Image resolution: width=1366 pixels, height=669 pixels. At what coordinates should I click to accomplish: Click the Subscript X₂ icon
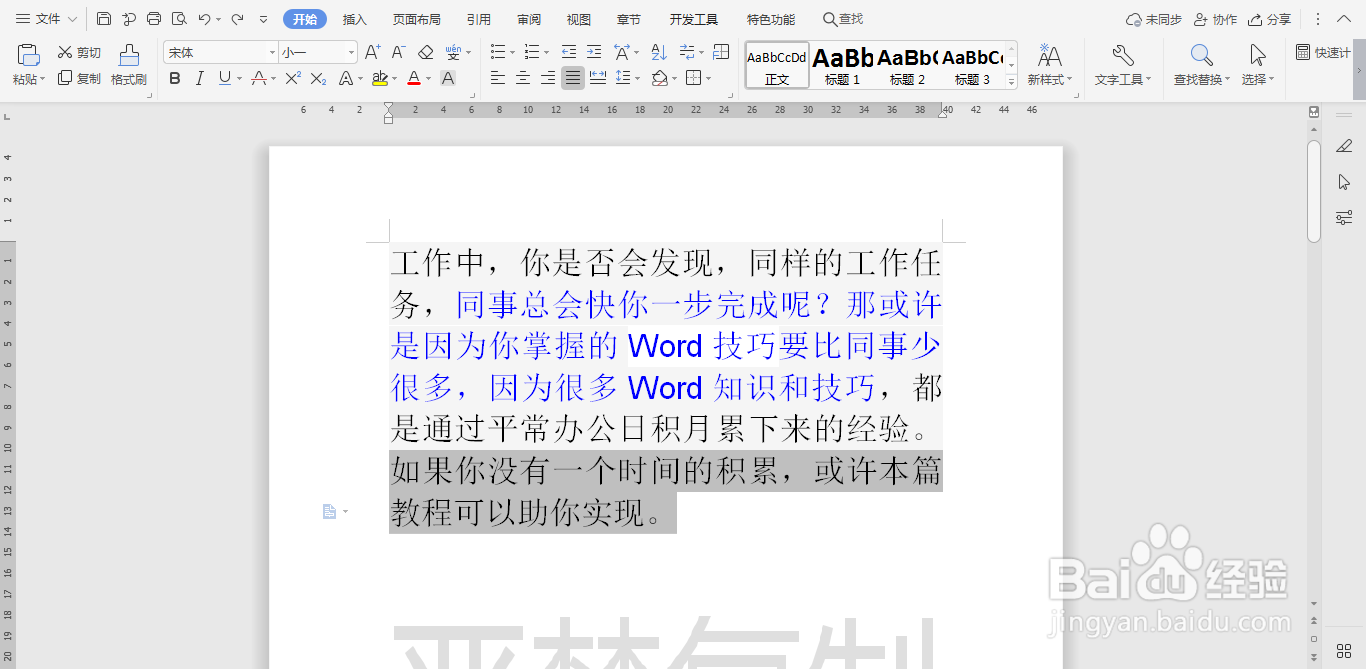[x=318, y=78]
